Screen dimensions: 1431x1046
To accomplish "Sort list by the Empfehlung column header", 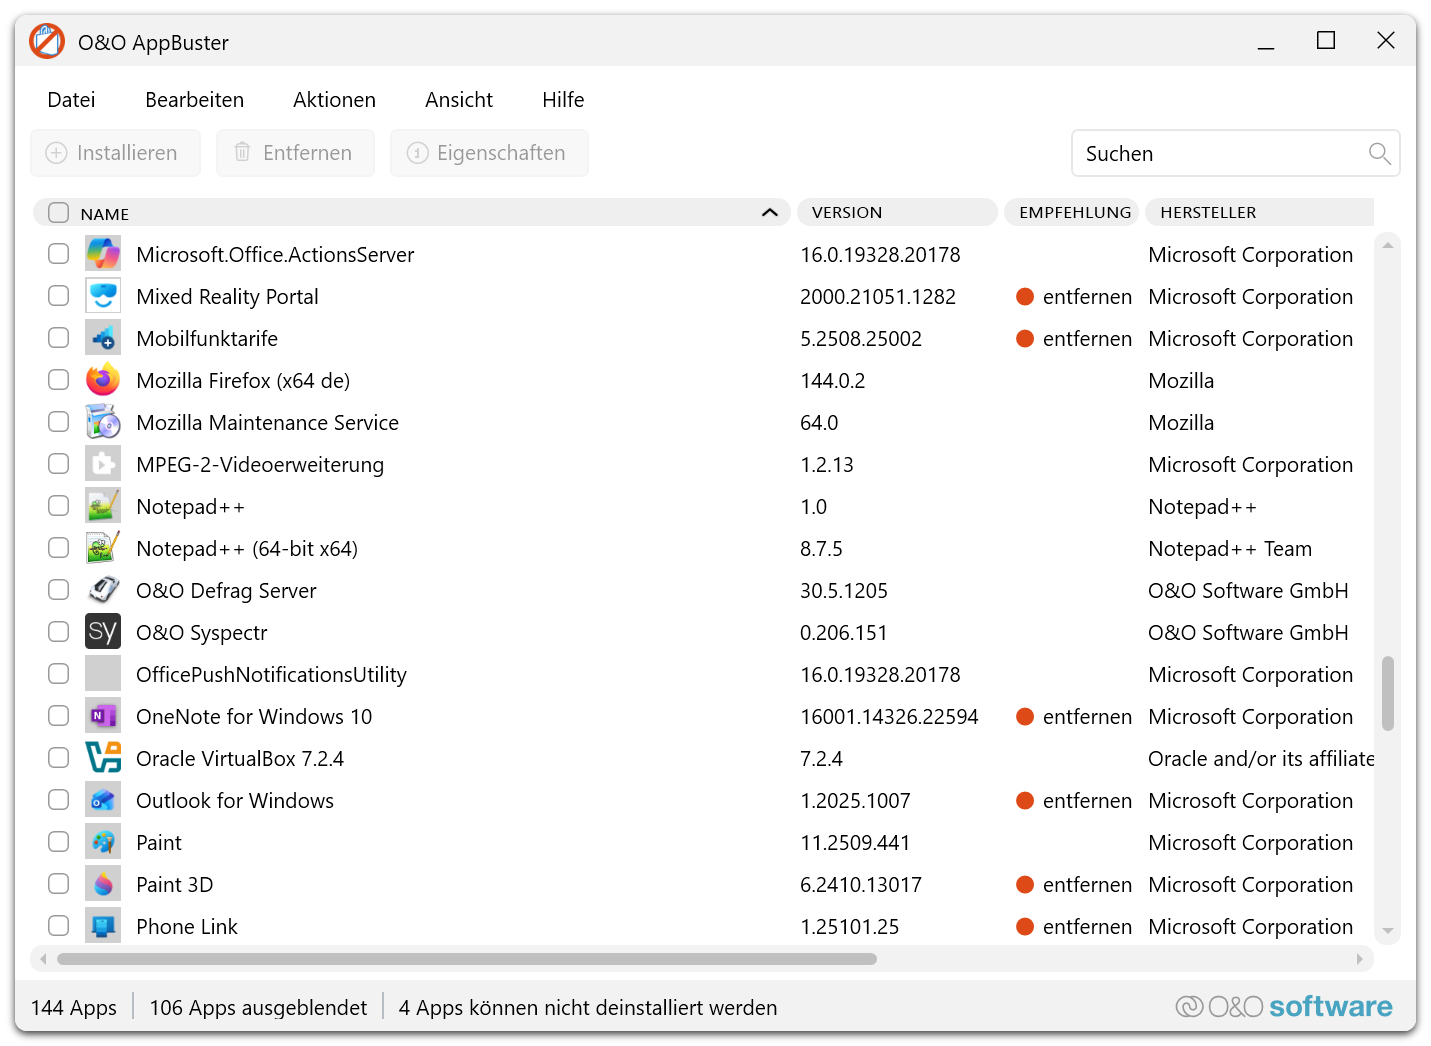I will click(x=1074, y=213).
